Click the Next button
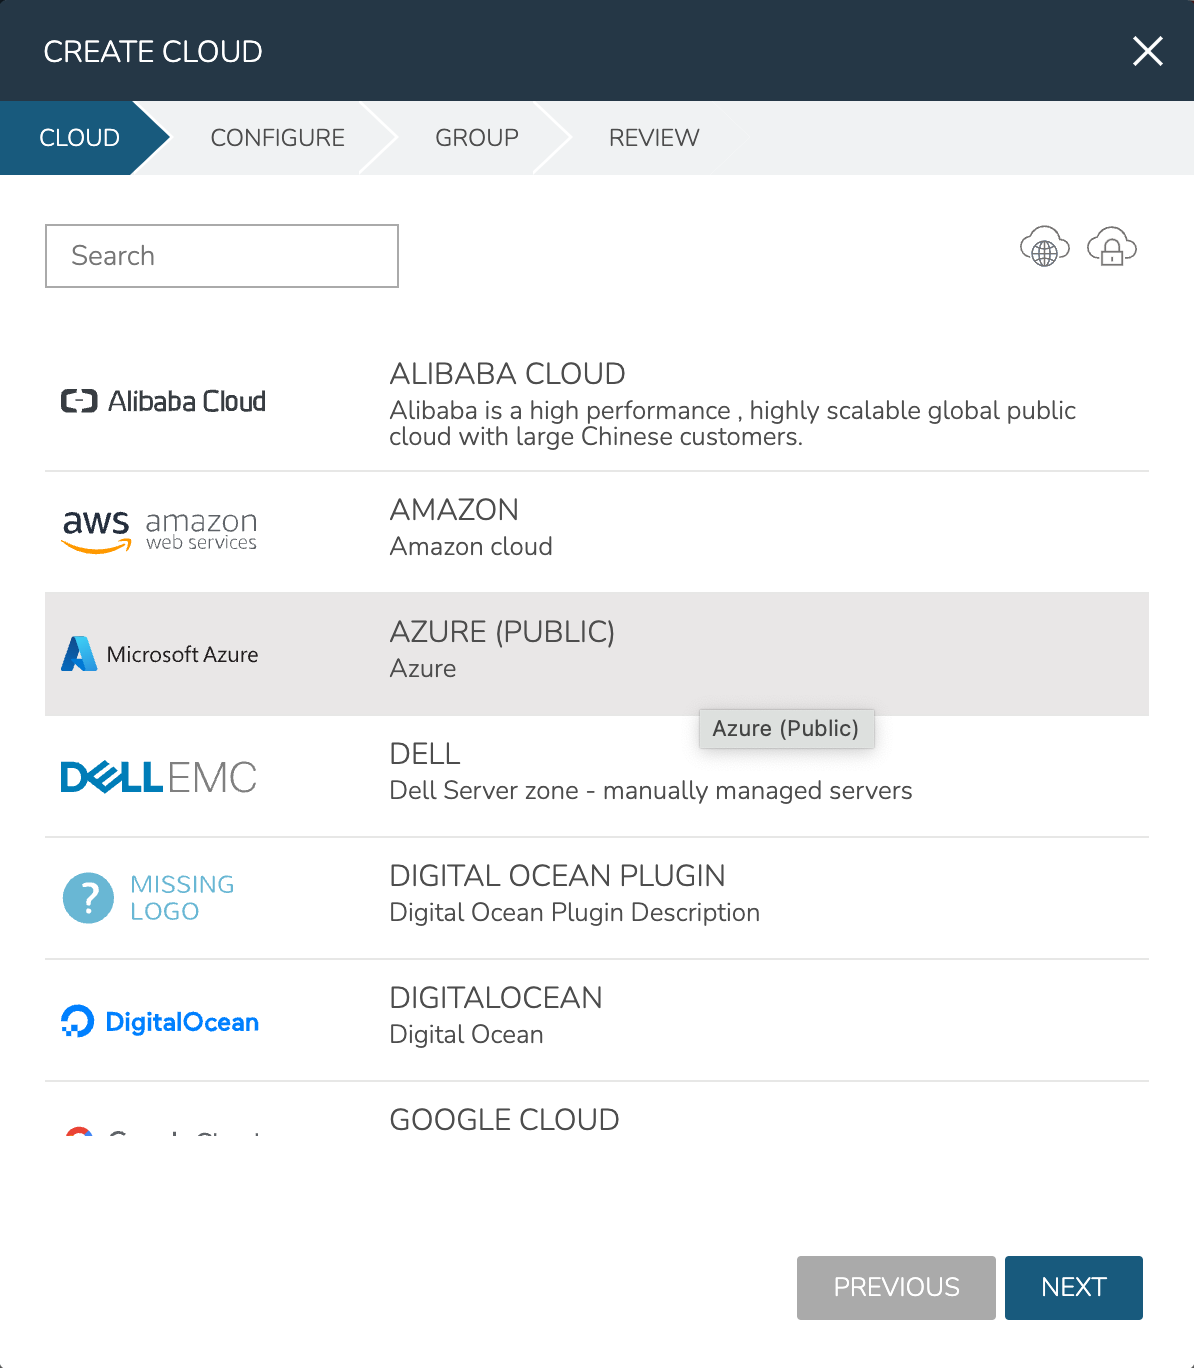The width and height of the screenshot is (1194, 1368). 1074,1288
